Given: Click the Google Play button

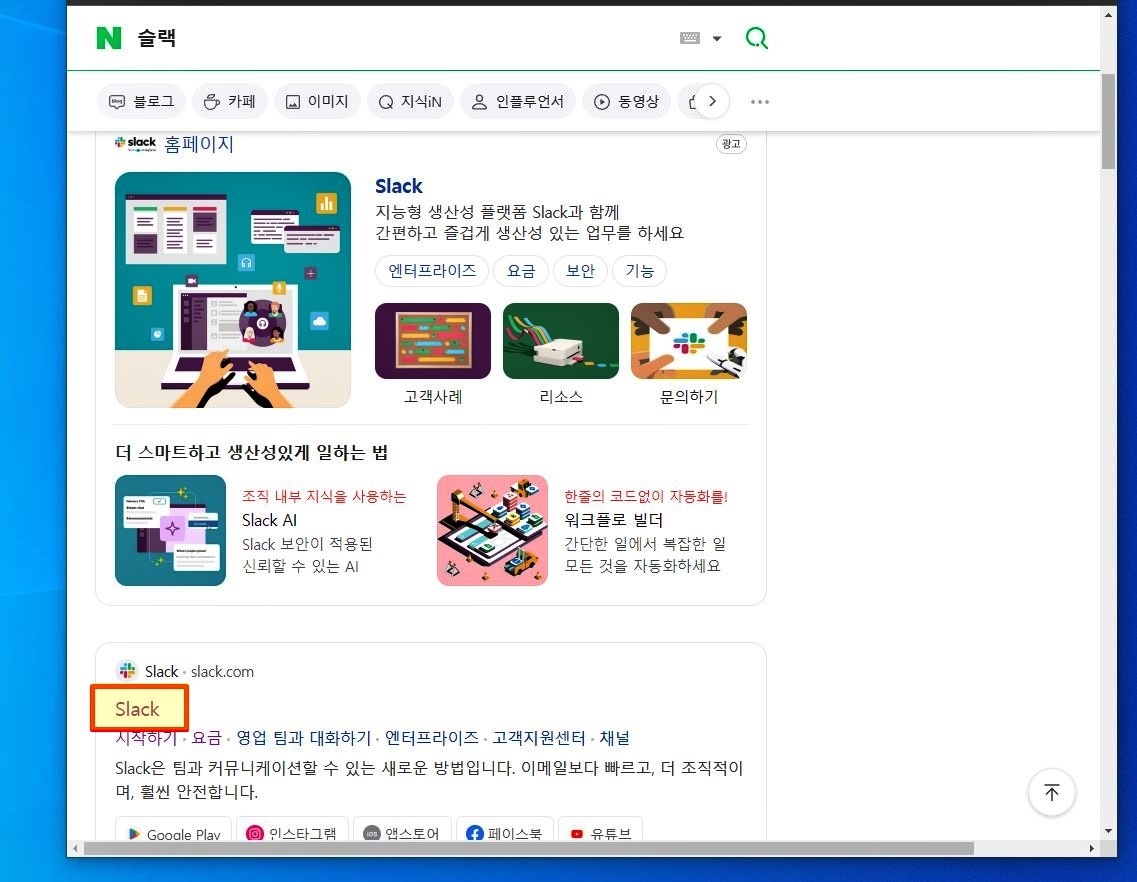Looking at the screenshot, I should pos(173,831).
